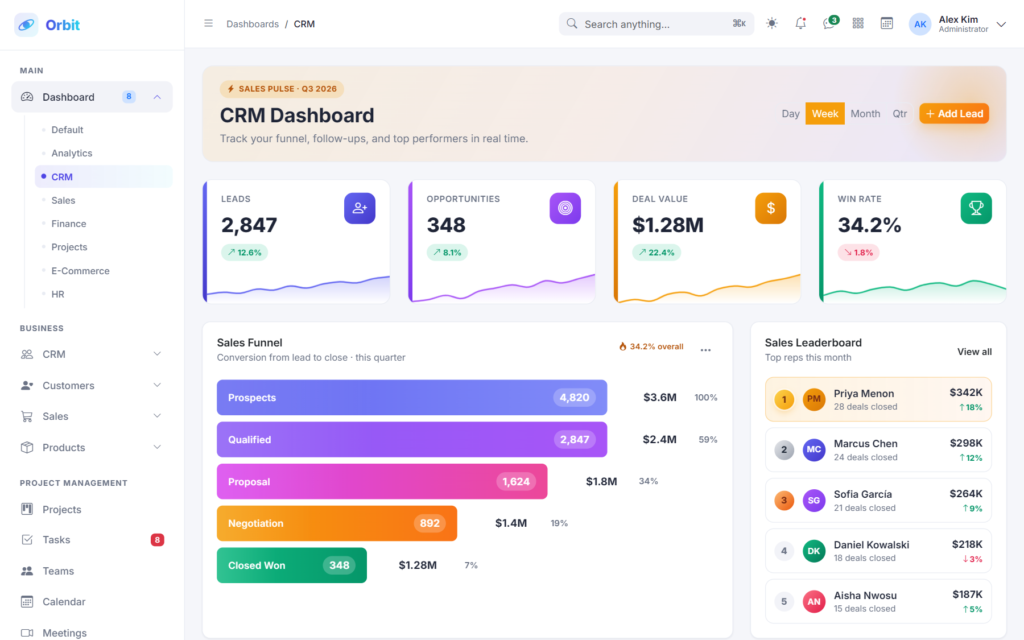Expand the CRM section under Business
This screenshot has height=640, width=1024.
point(157,354)
